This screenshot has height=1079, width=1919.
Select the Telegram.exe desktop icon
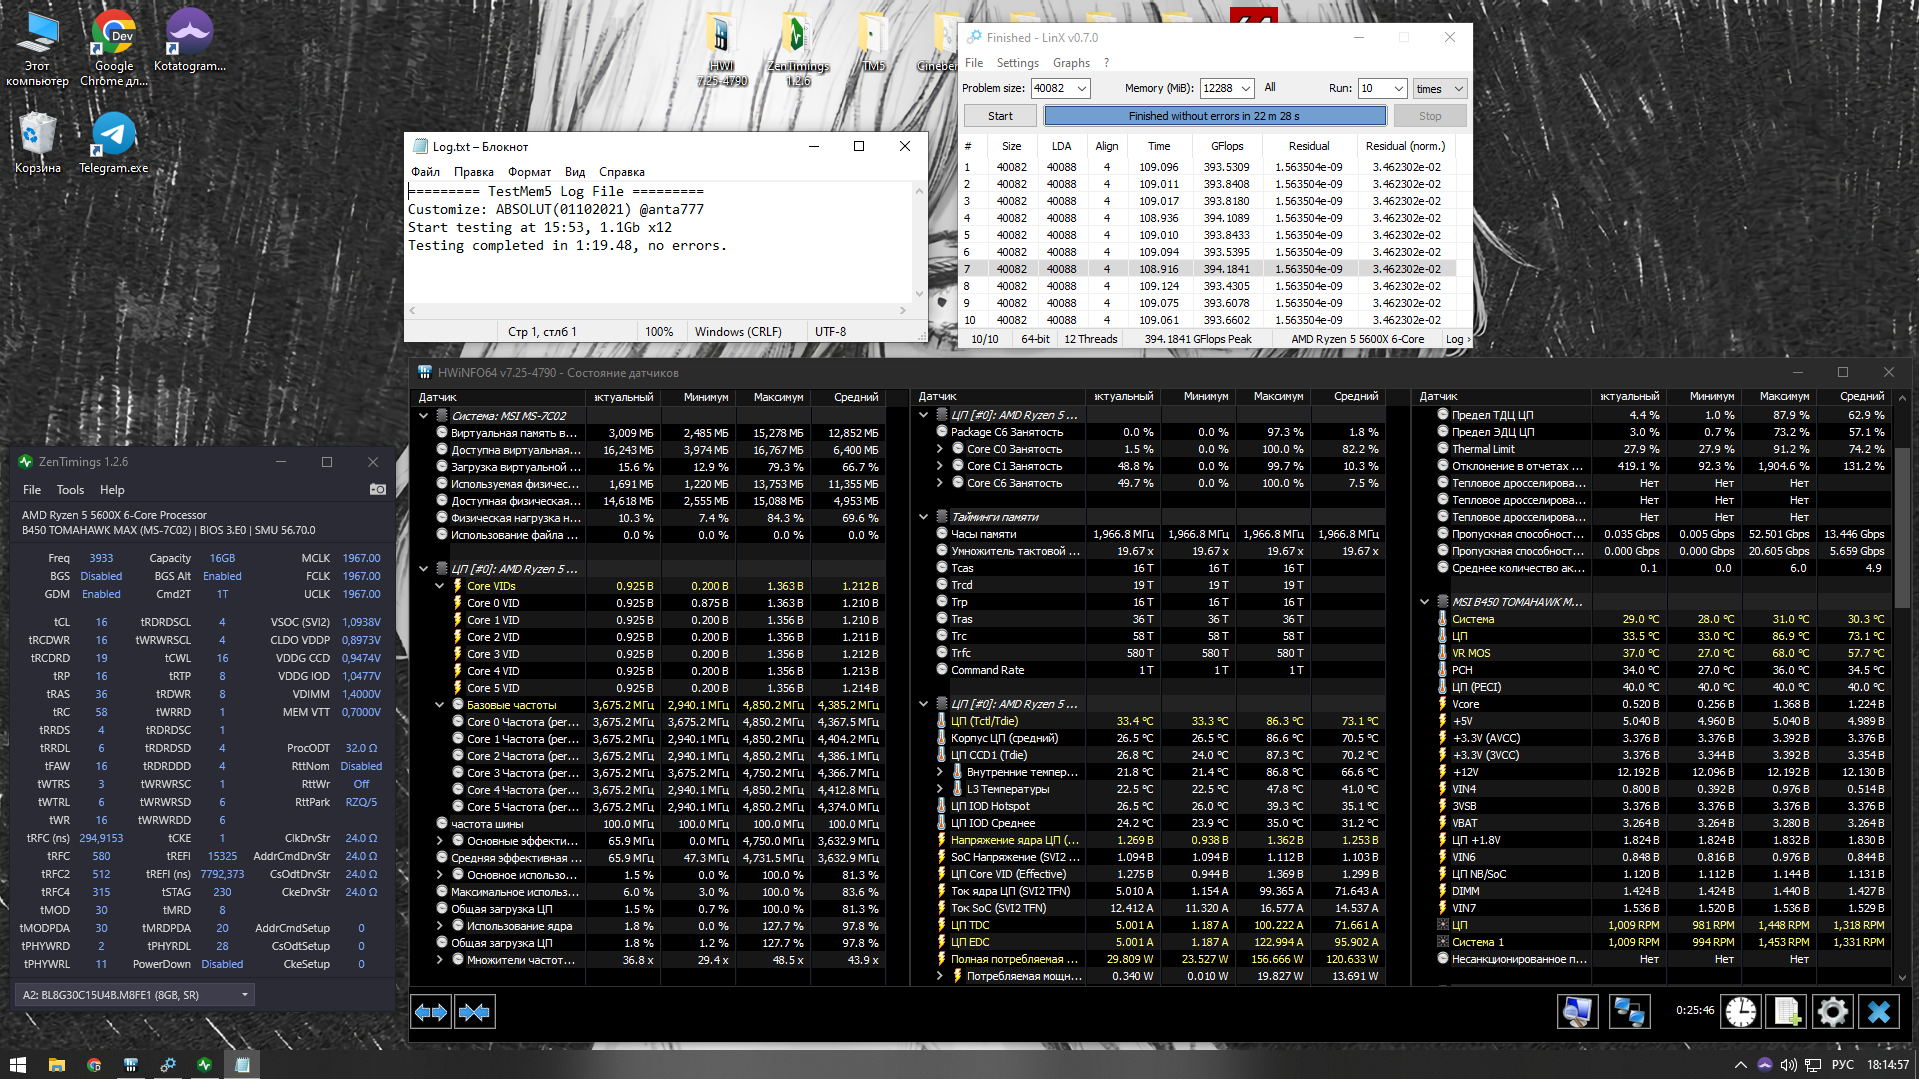(x=114, y=142)
